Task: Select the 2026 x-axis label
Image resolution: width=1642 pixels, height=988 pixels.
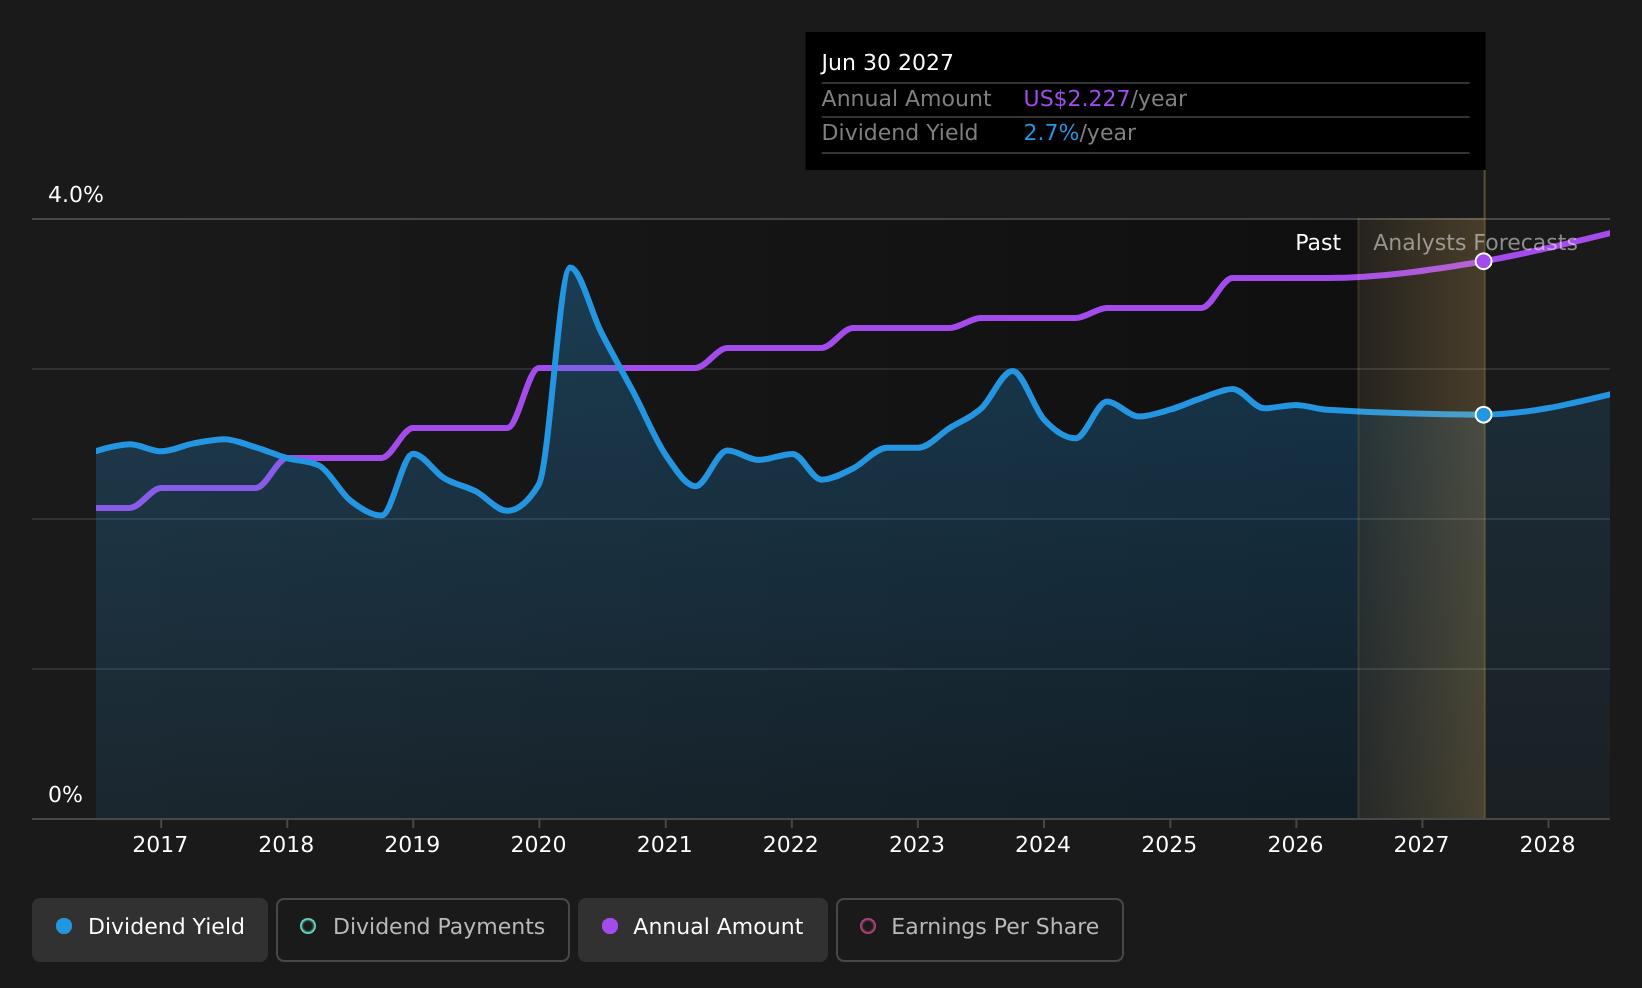Action: click(1296, 845)
